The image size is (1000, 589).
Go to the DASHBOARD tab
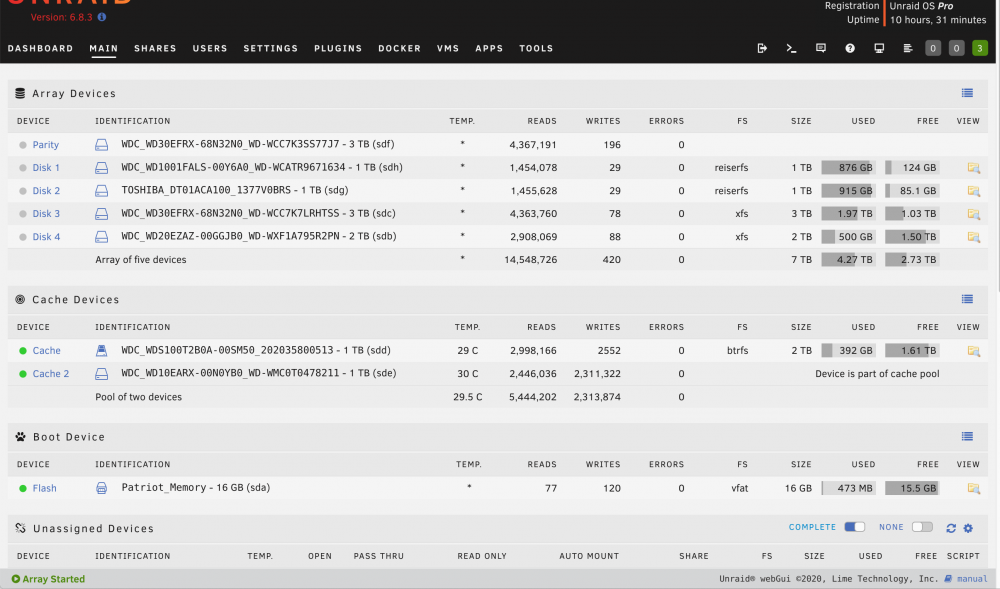(x=40, y=48)
